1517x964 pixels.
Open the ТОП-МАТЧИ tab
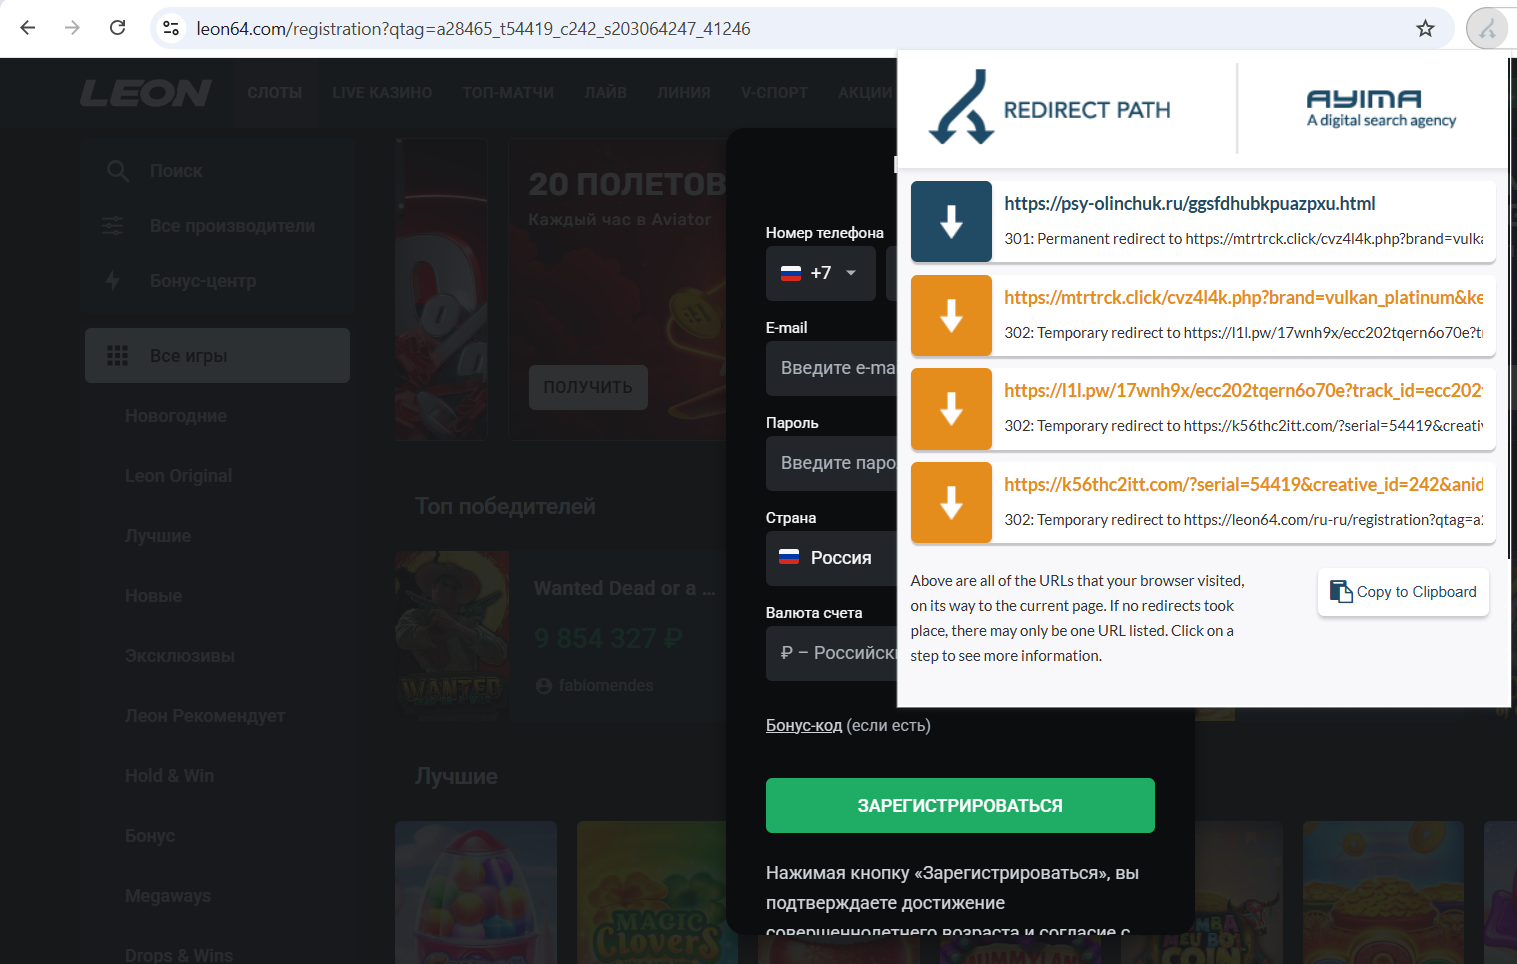pos(508,93)
